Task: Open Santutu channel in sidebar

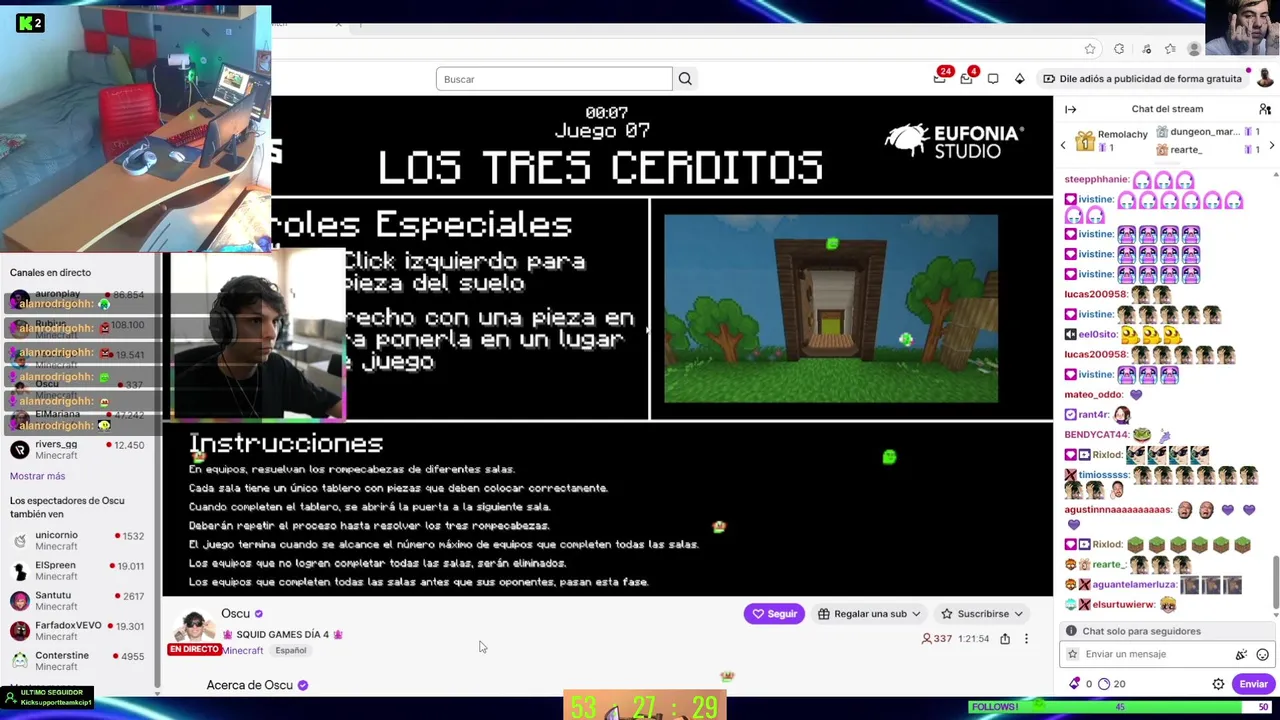Action: pos(78,601)
